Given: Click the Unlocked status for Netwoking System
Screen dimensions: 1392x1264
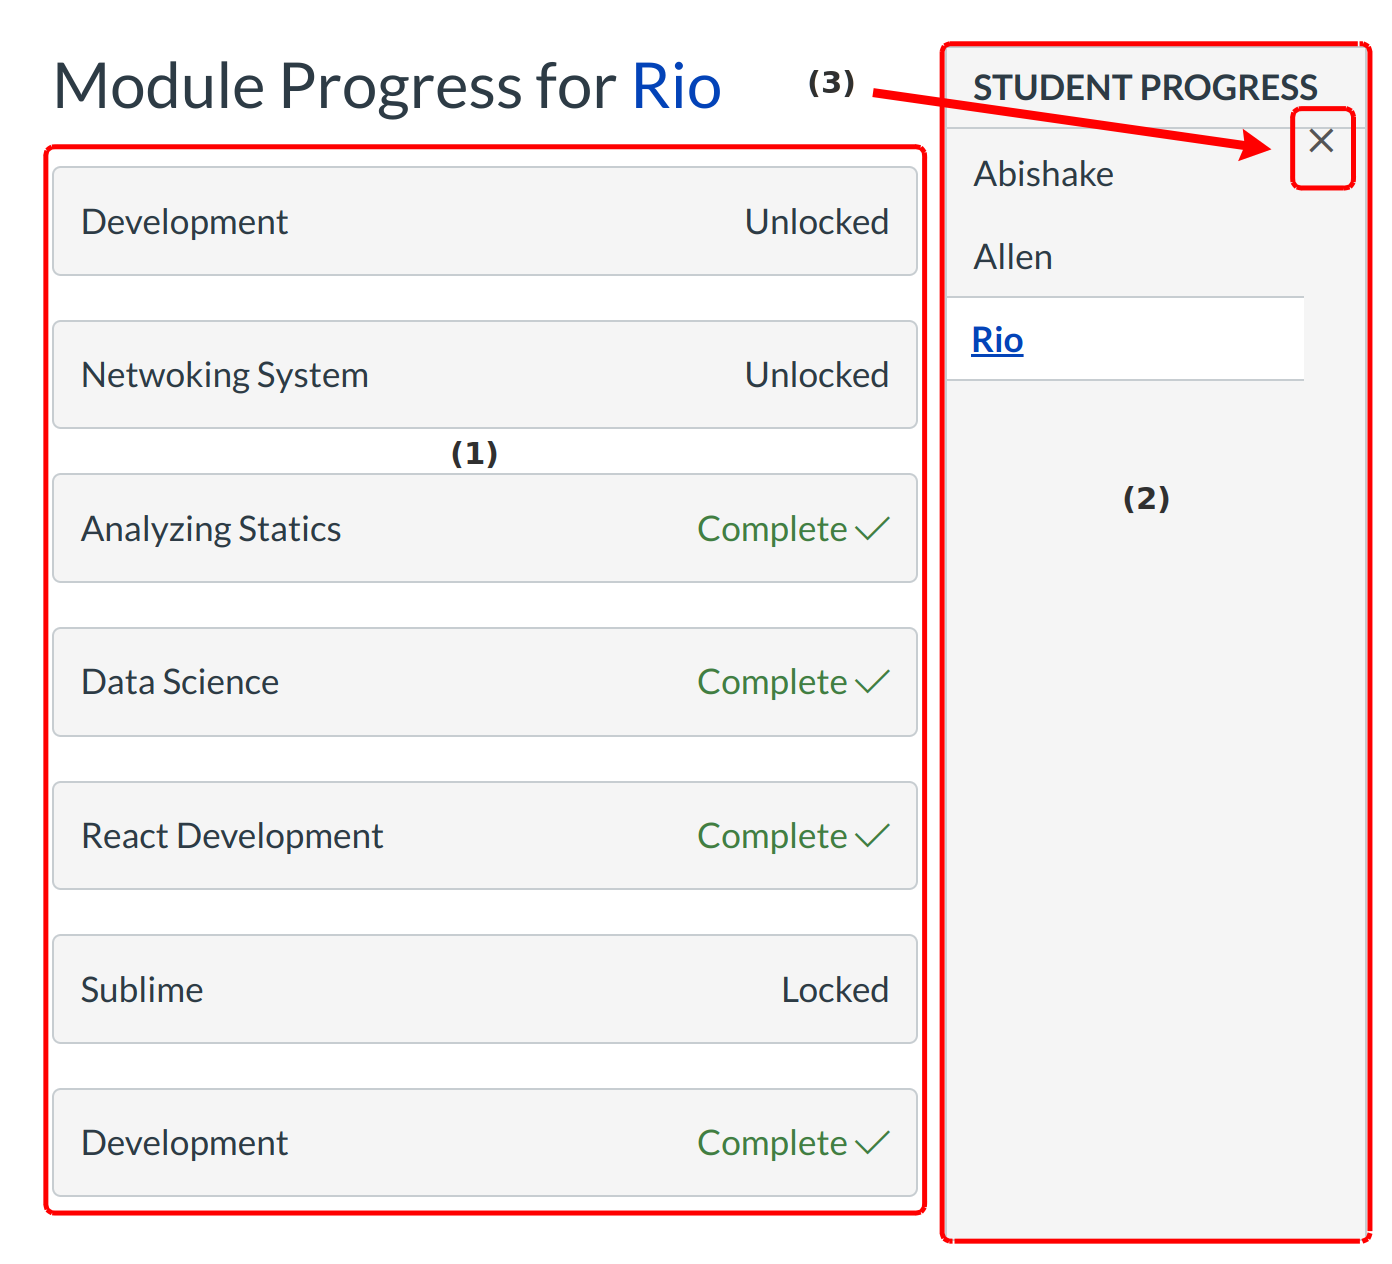Looking at the screenshot, I should (816, 375).
